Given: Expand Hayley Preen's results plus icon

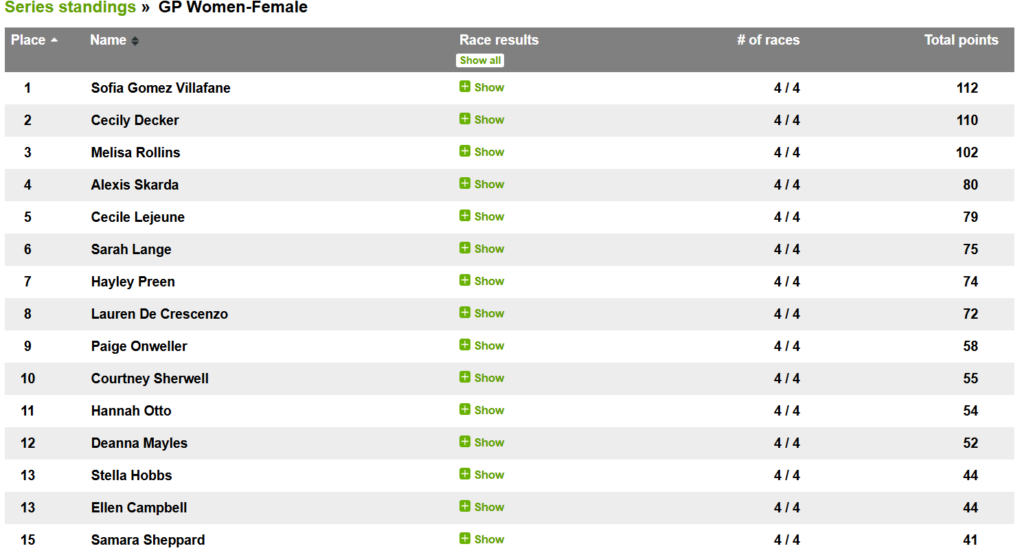Looking at the screenshot, I should click(x=465, y=281).
